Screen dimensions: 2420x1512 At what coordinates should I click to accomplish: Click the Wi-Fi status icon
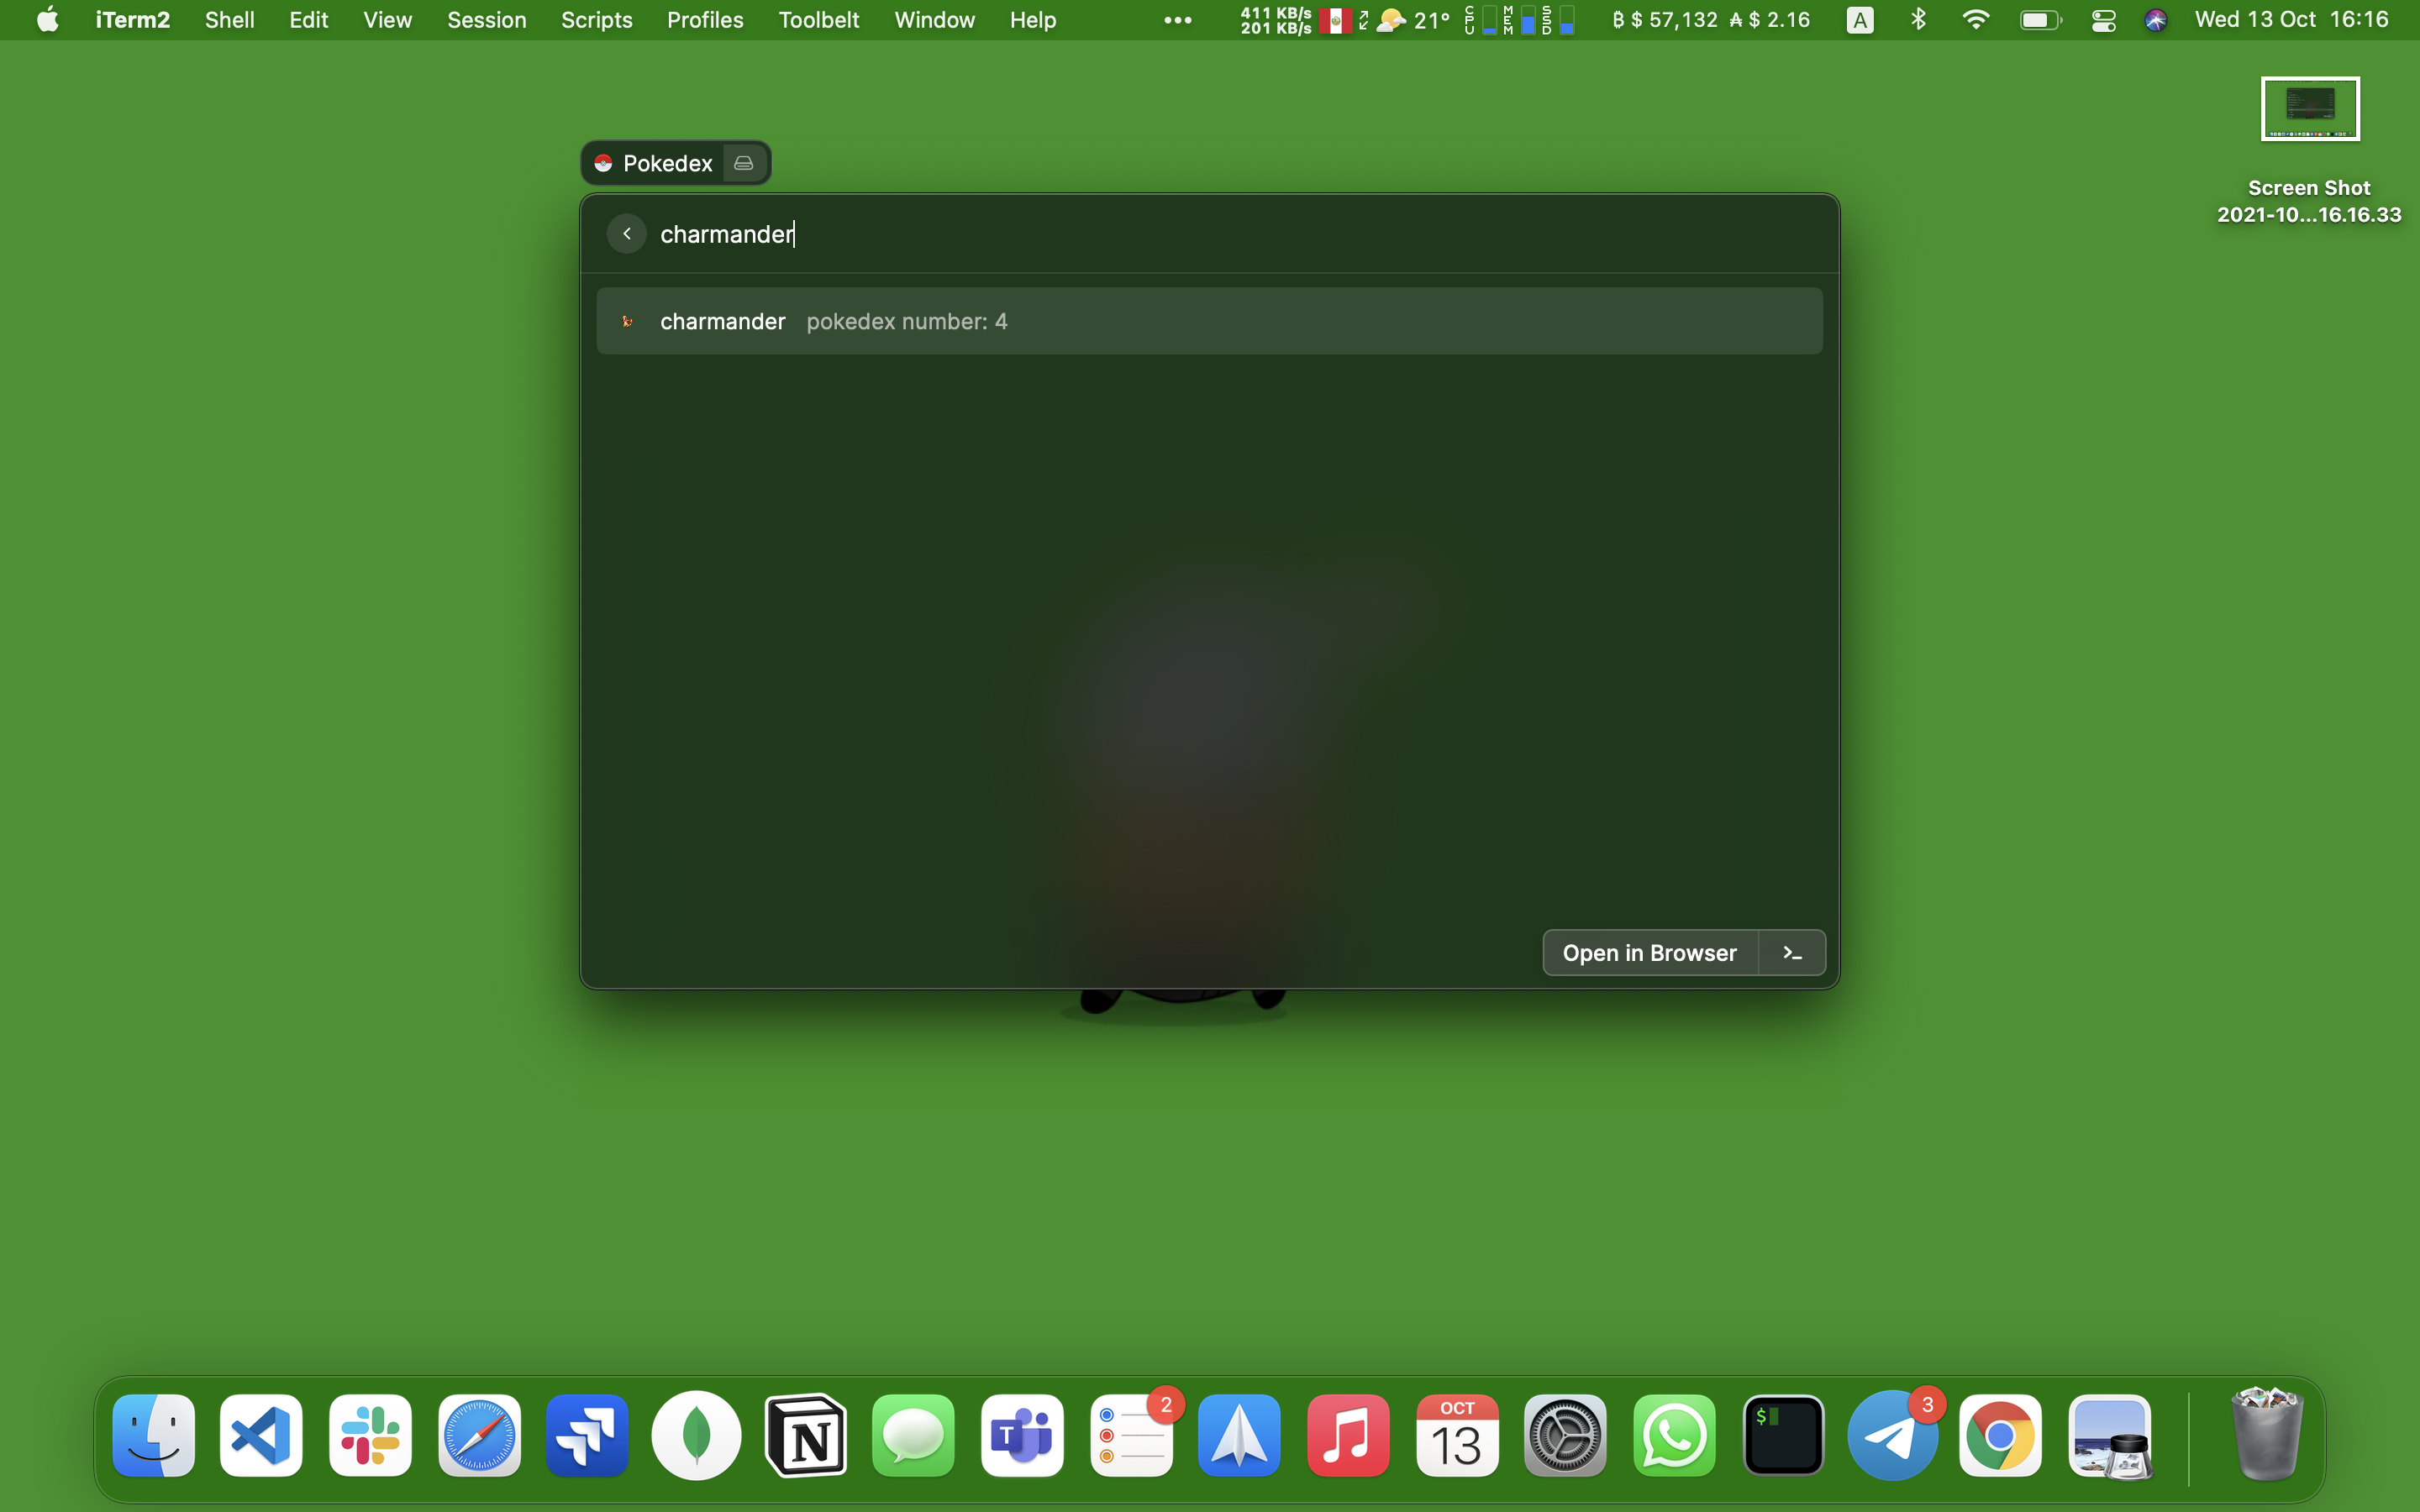click(x=1975, y=20)
